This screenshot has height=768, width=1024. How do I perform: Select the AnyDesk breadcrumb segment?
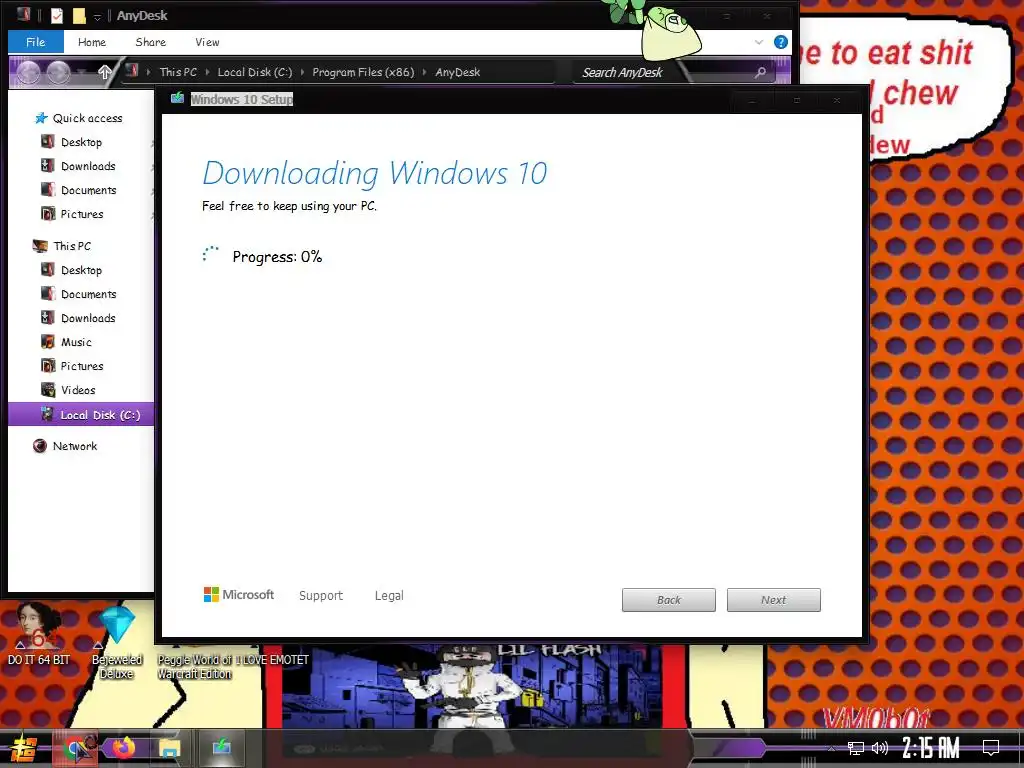pos(457,72)
